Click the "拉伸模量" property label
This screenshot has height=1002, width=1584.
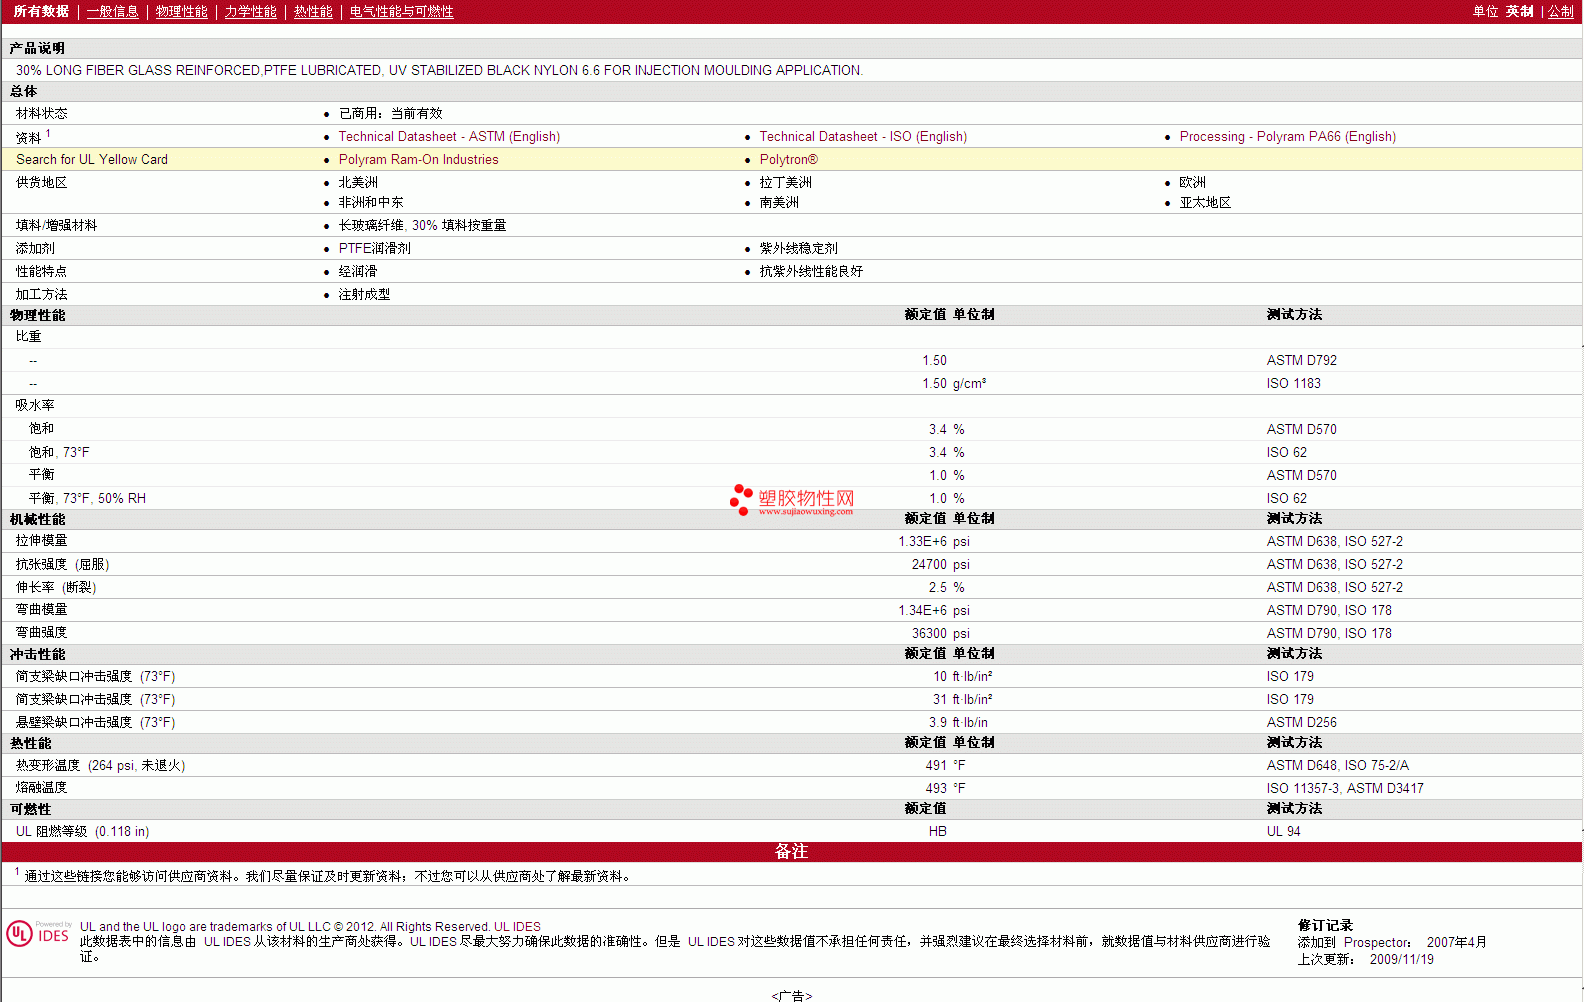[42, 541]
